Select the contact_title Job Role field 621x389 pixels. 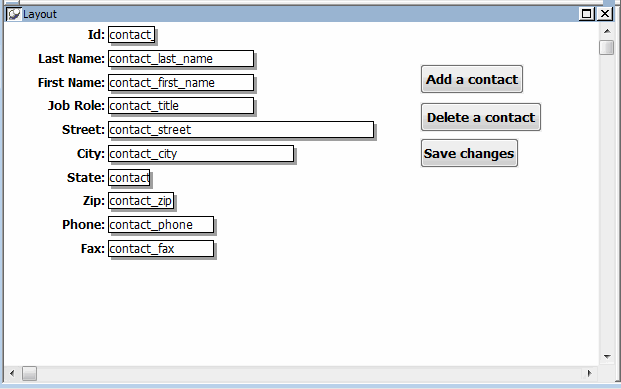(x=181, y=106)
